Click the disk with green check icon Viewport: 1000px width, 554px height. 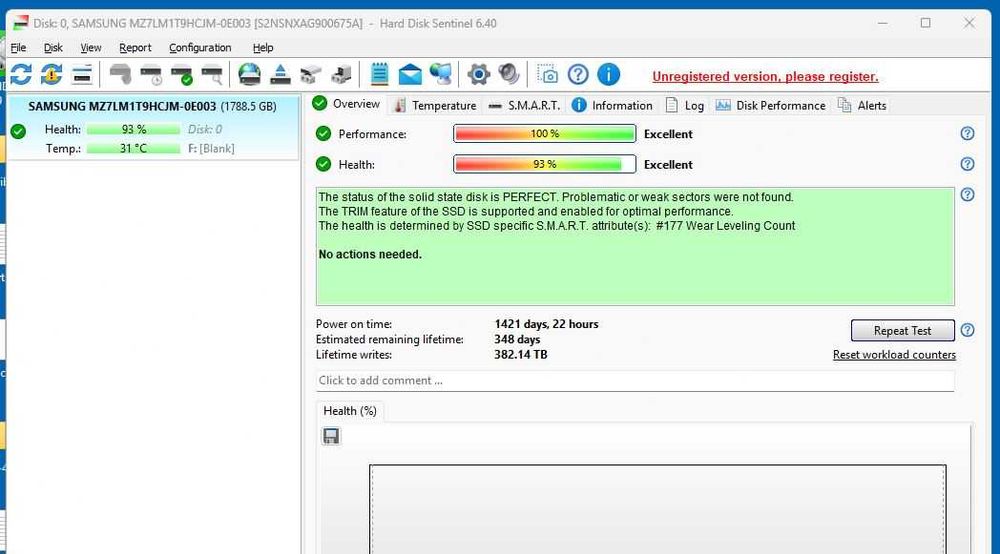(182, 75)
